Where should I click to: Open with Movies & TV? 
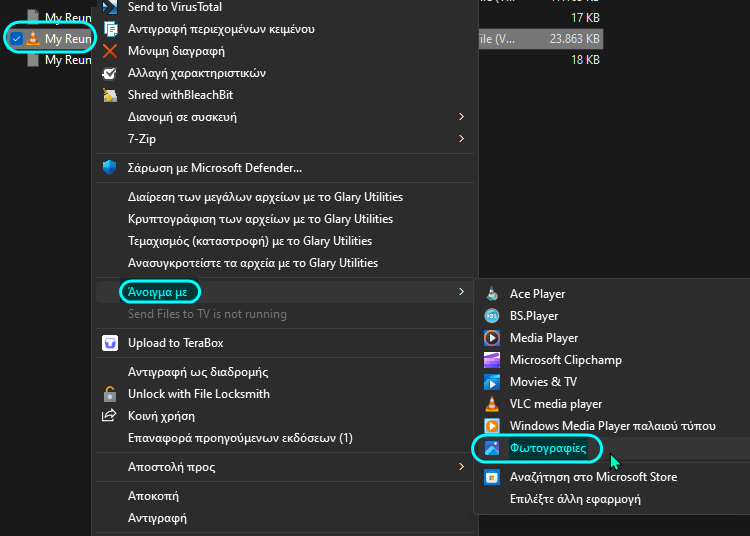coord(614,382)
